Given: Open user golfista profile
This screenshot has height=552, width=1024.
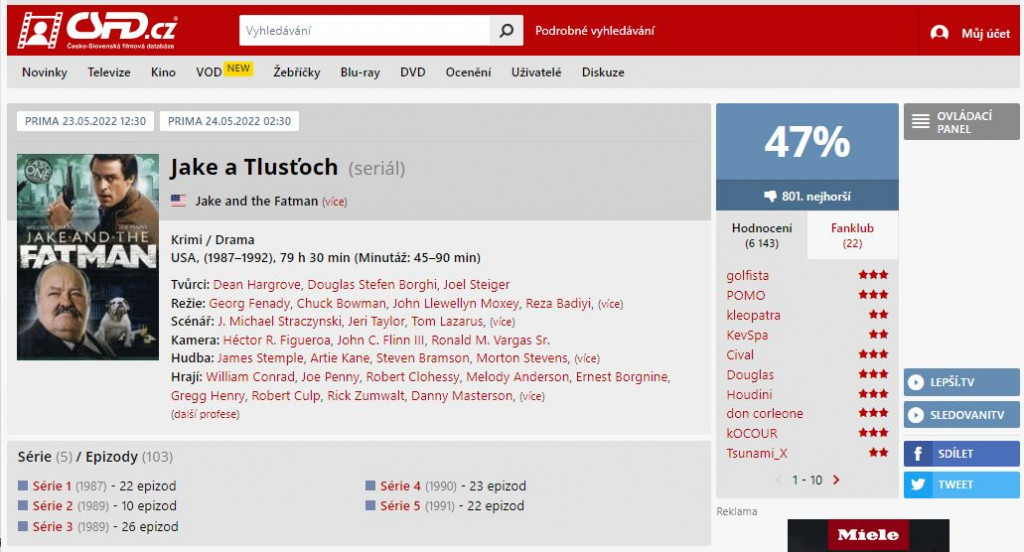Looking at the screenshot, I should pyautogui.click(x=748, y=275).
